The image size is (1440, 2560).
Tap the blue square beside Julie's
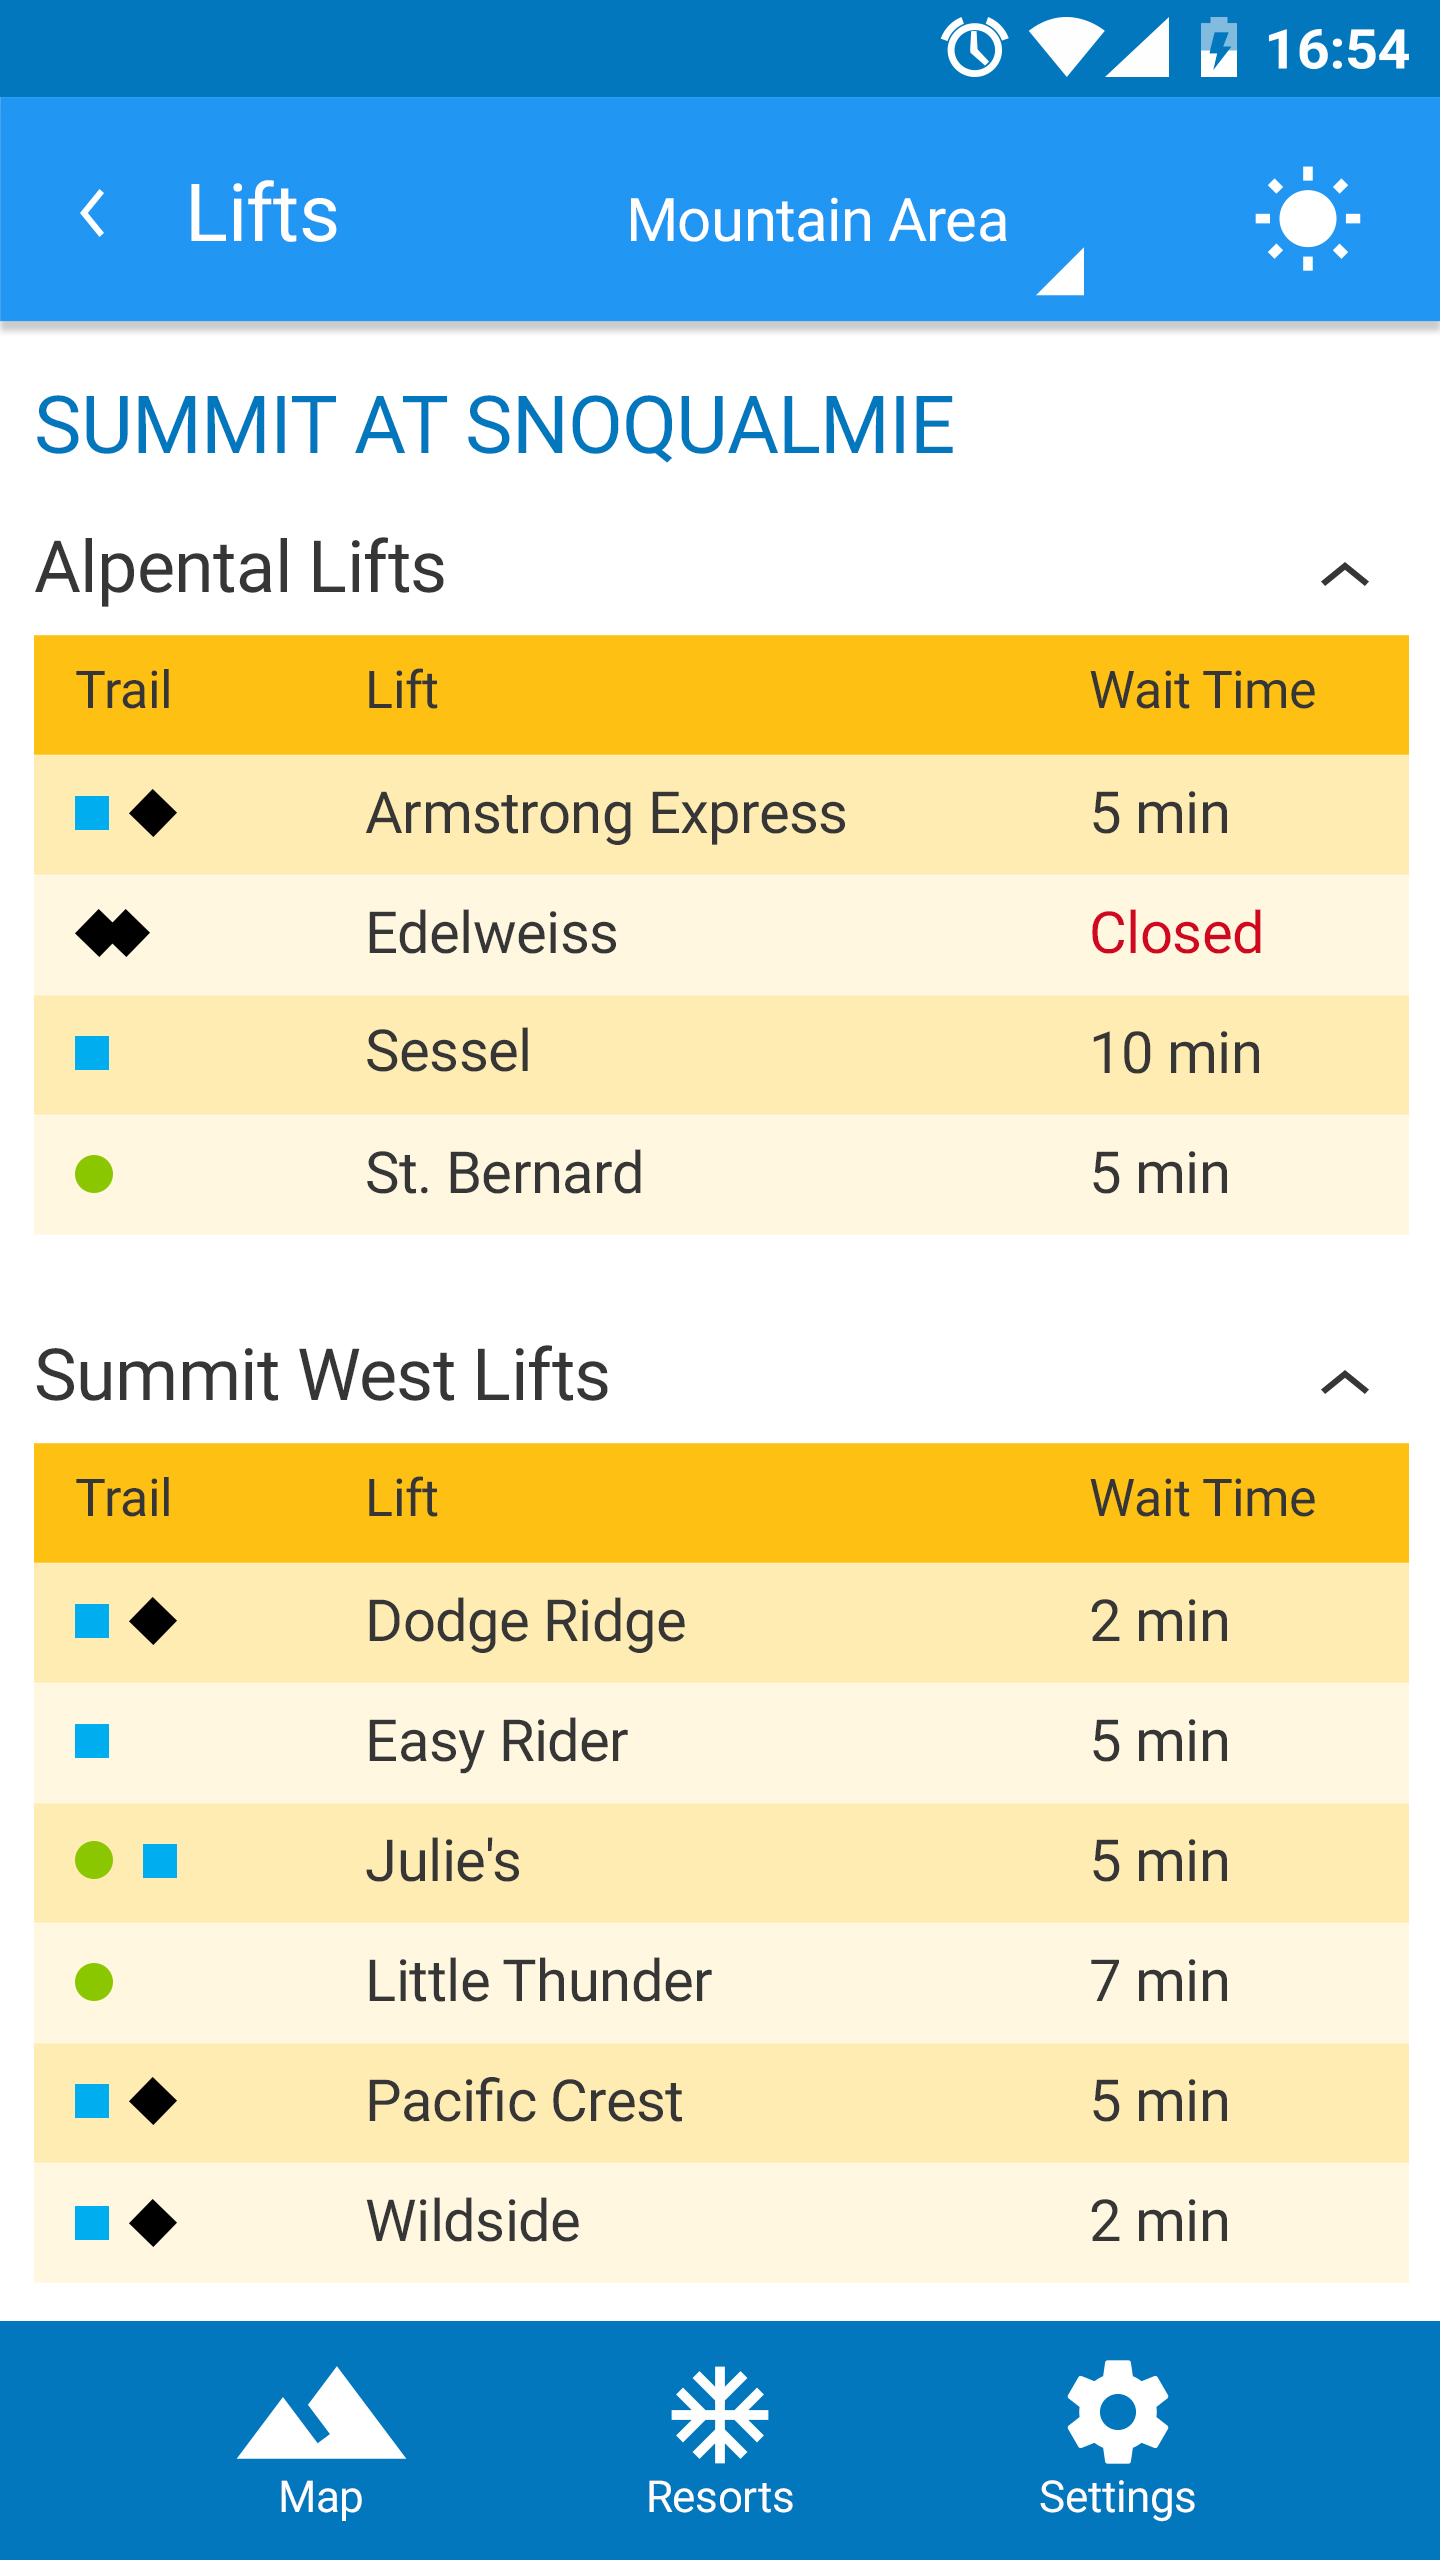click(160, 1861)
